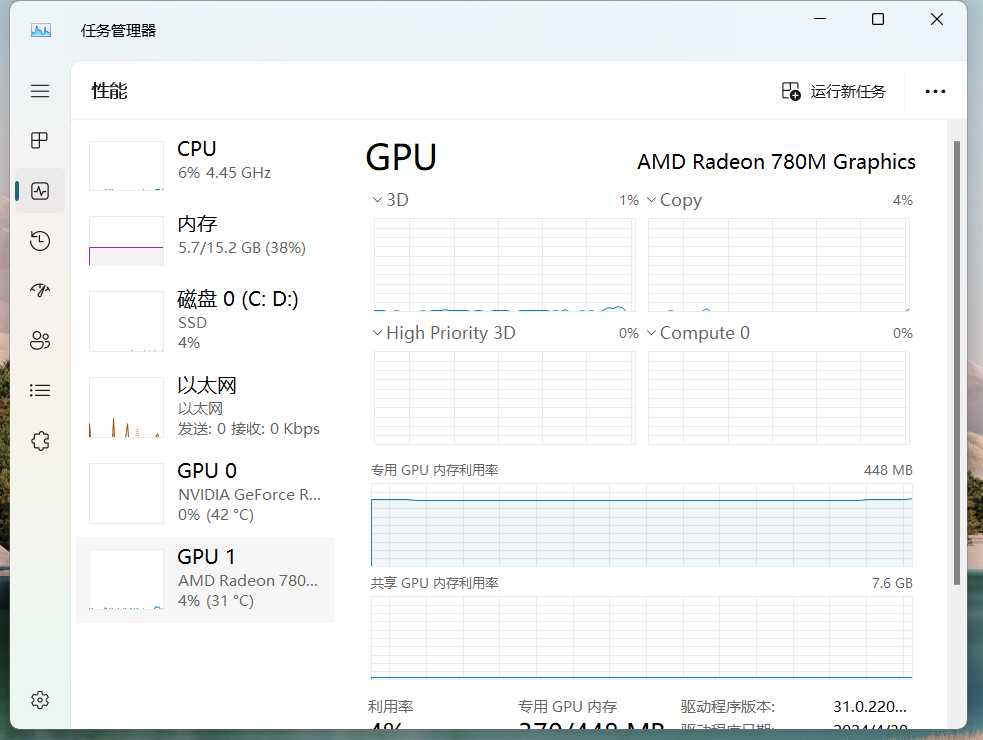Click the 3D engine graph

pyautogui.click(x=505, y=265)
